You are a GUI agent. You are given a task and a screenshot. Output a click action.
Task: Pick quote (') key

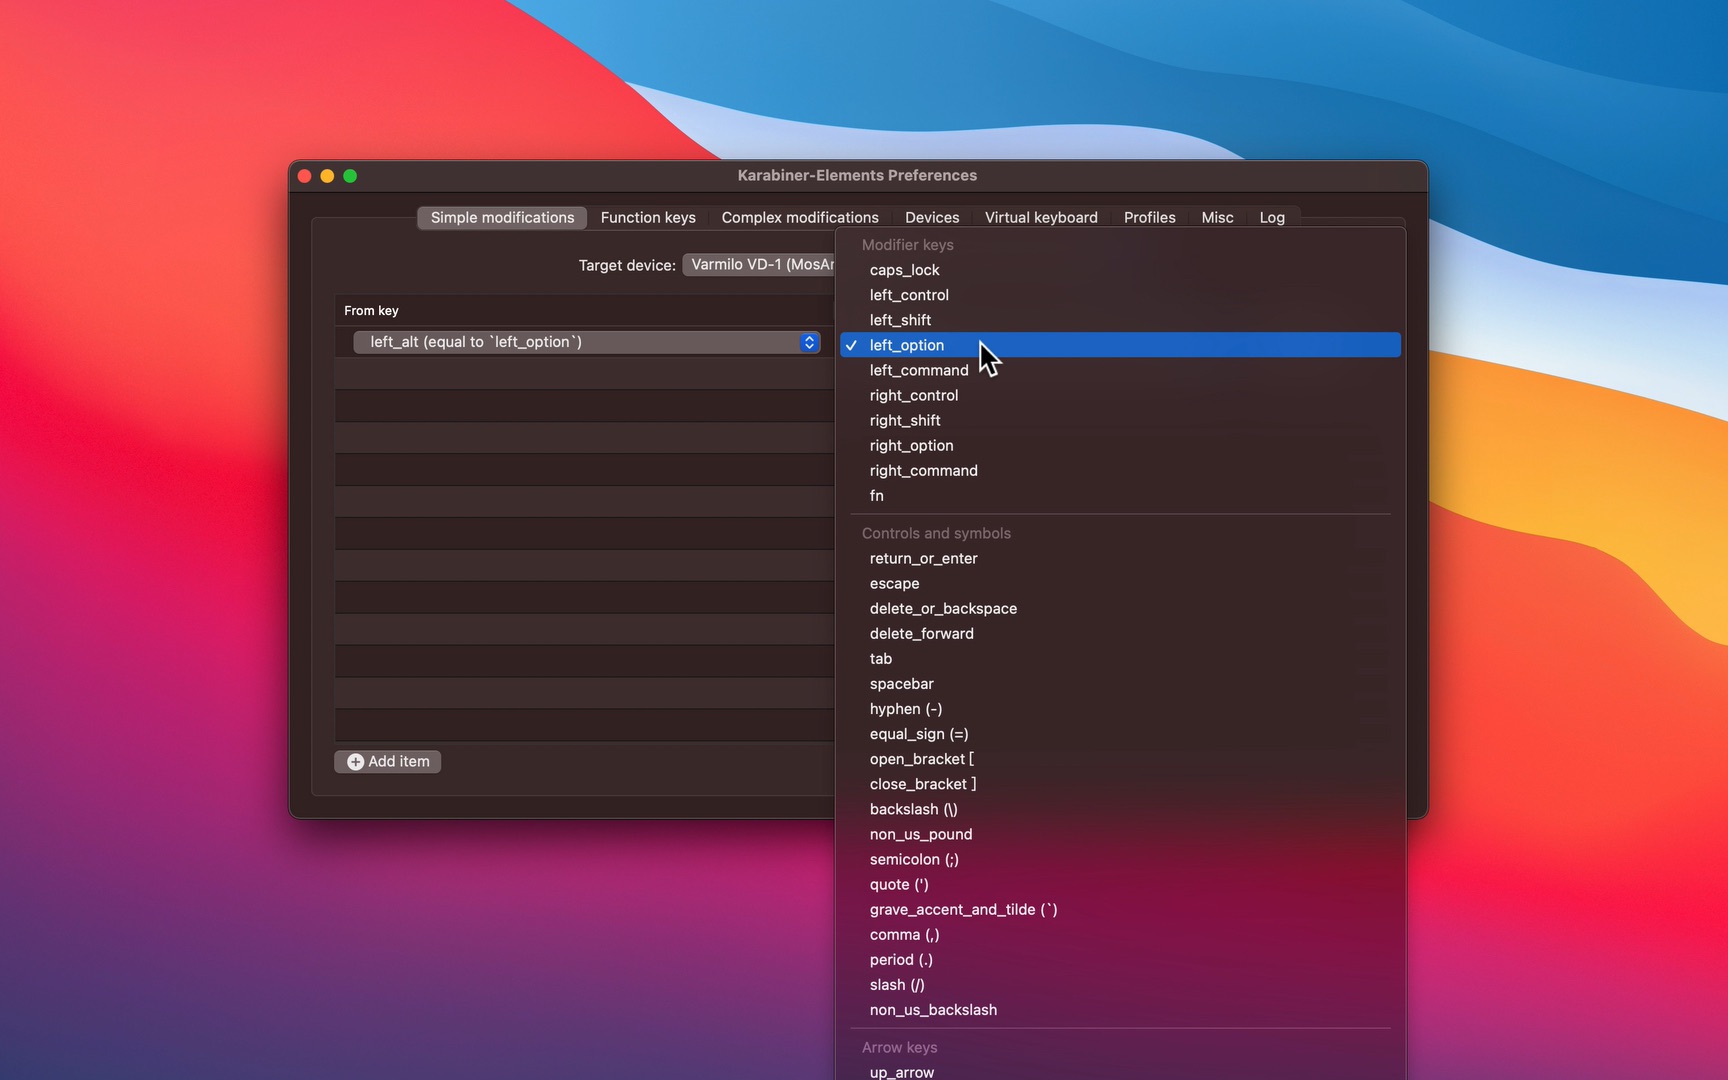[1120, 883]
